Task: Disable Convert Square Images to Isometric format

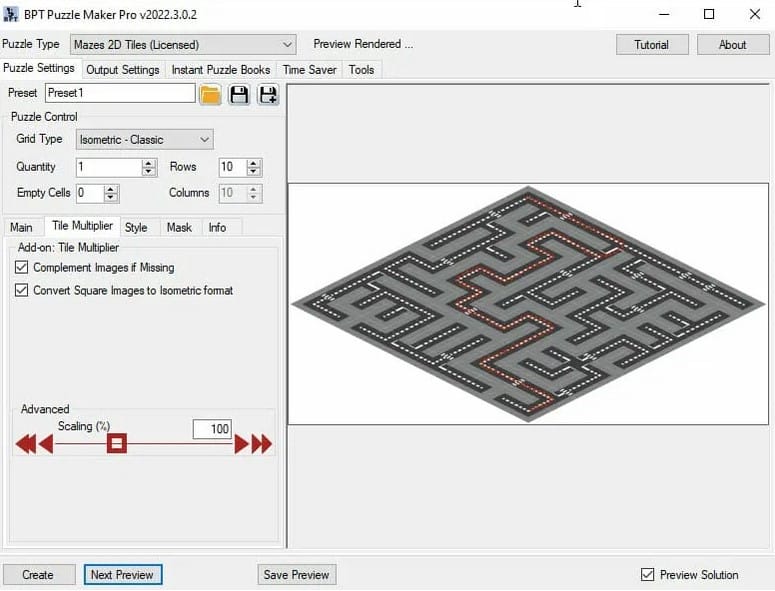Action: [x=22, y=291]
